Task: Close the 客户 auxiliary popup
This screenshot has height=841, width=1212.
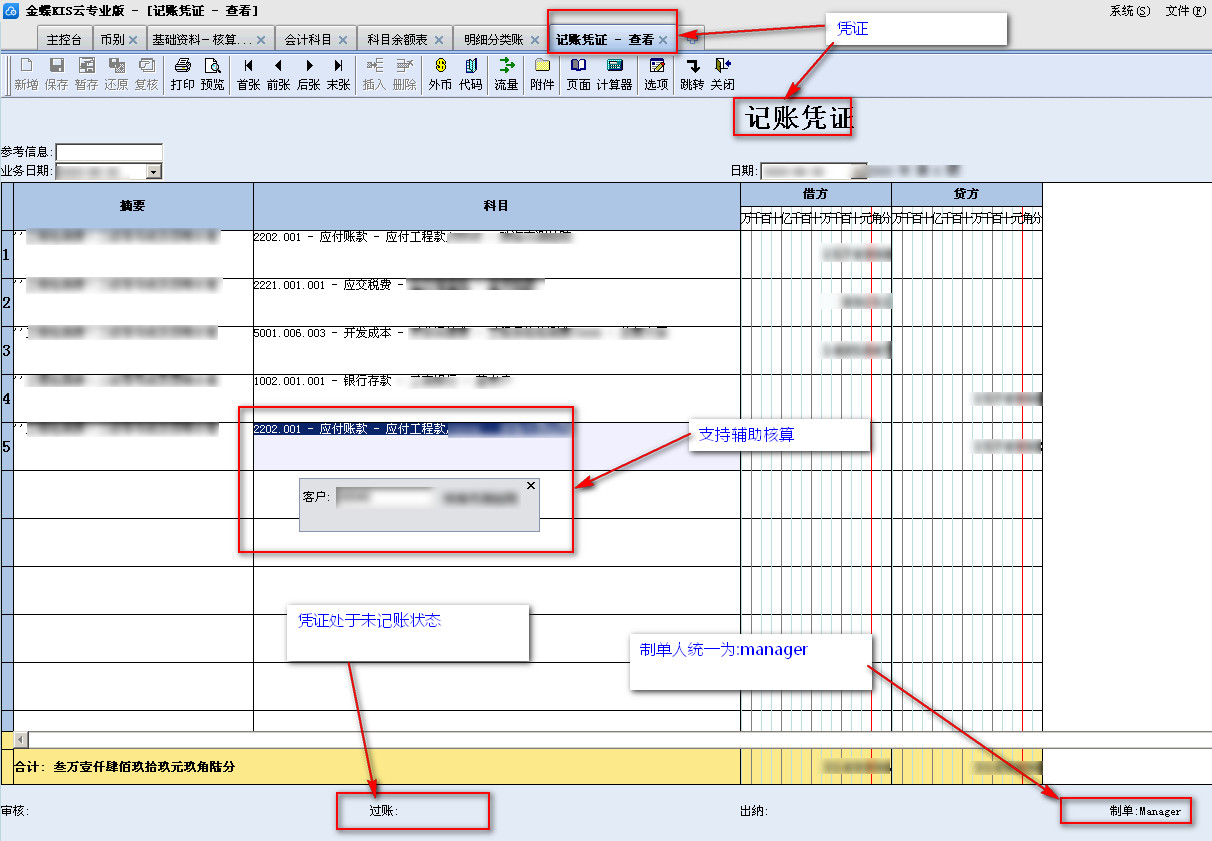Action: point(531,485)
